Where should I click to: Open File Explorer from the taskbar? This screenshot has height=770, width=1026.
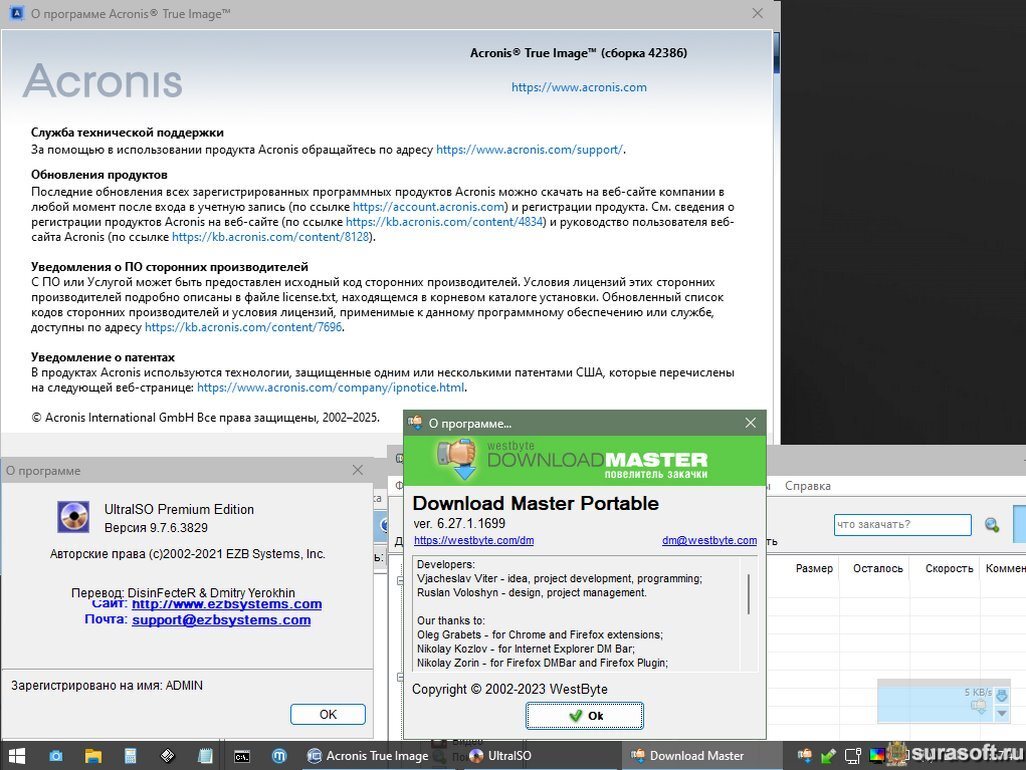(x=93, y=756)
